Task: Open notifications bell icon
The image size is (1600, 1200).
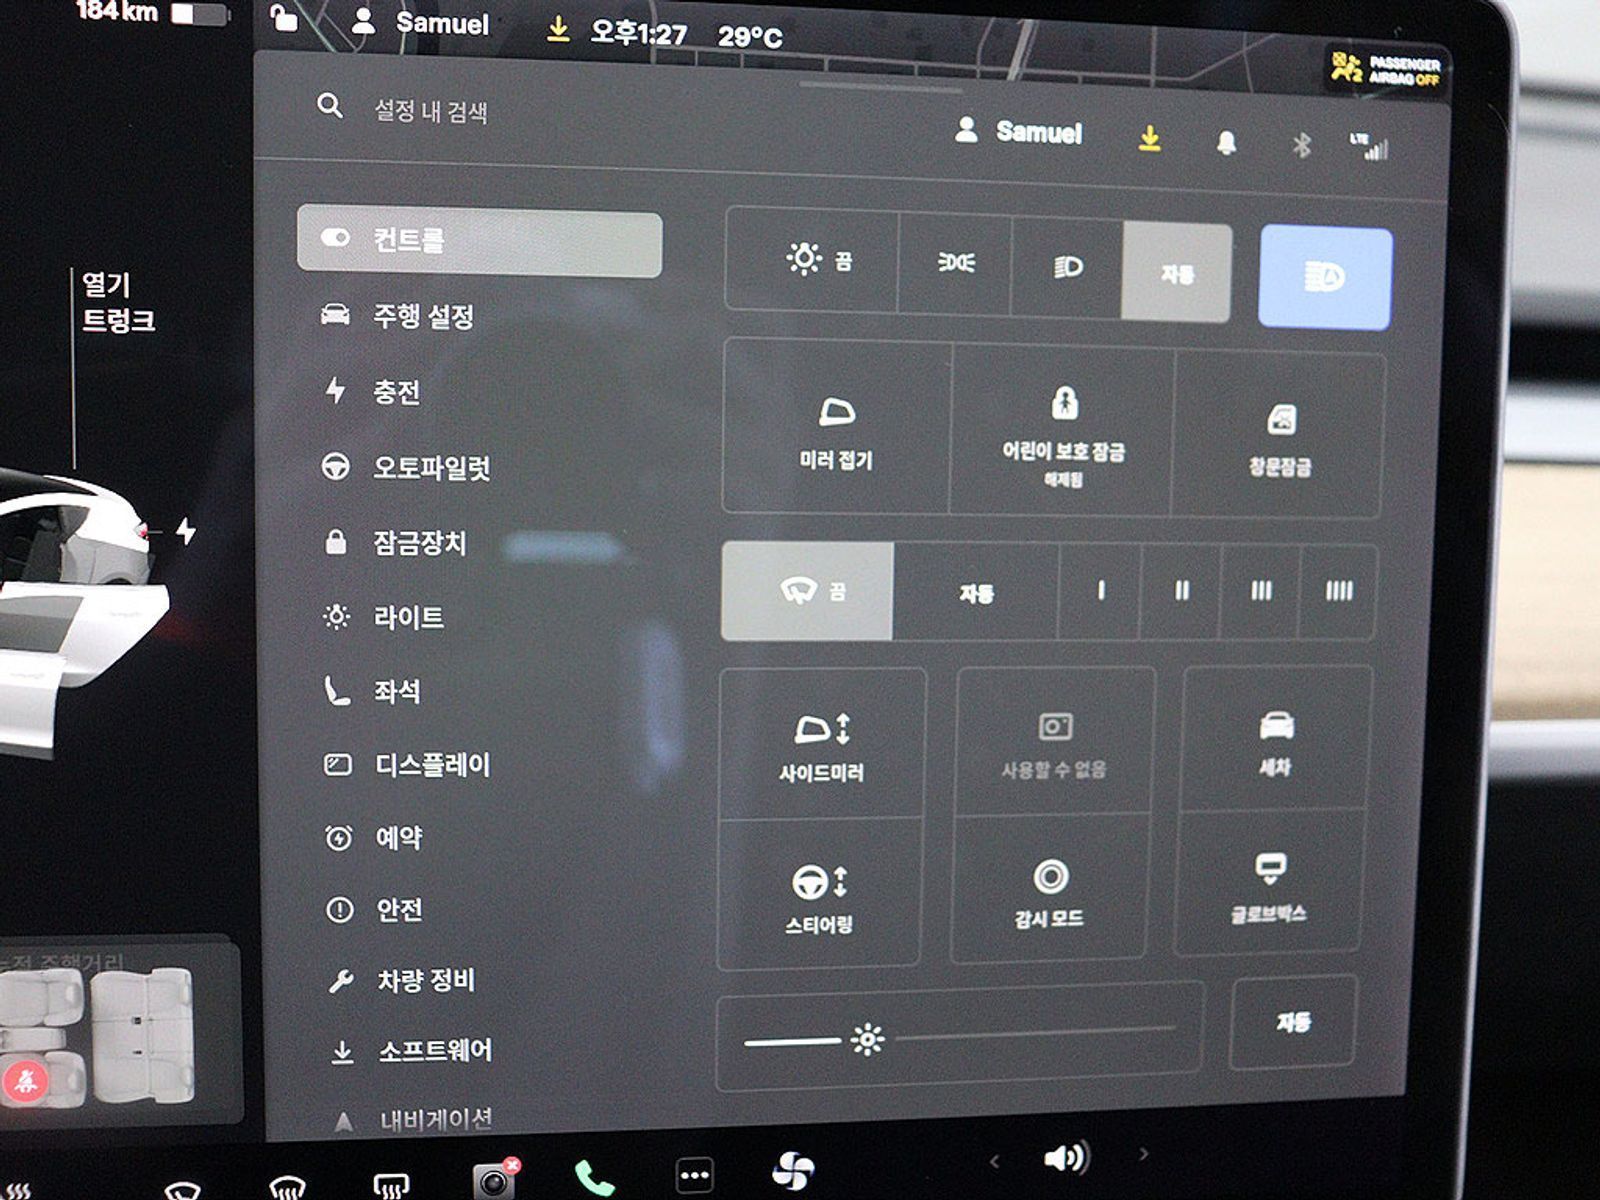Action: click(1226, 142)
